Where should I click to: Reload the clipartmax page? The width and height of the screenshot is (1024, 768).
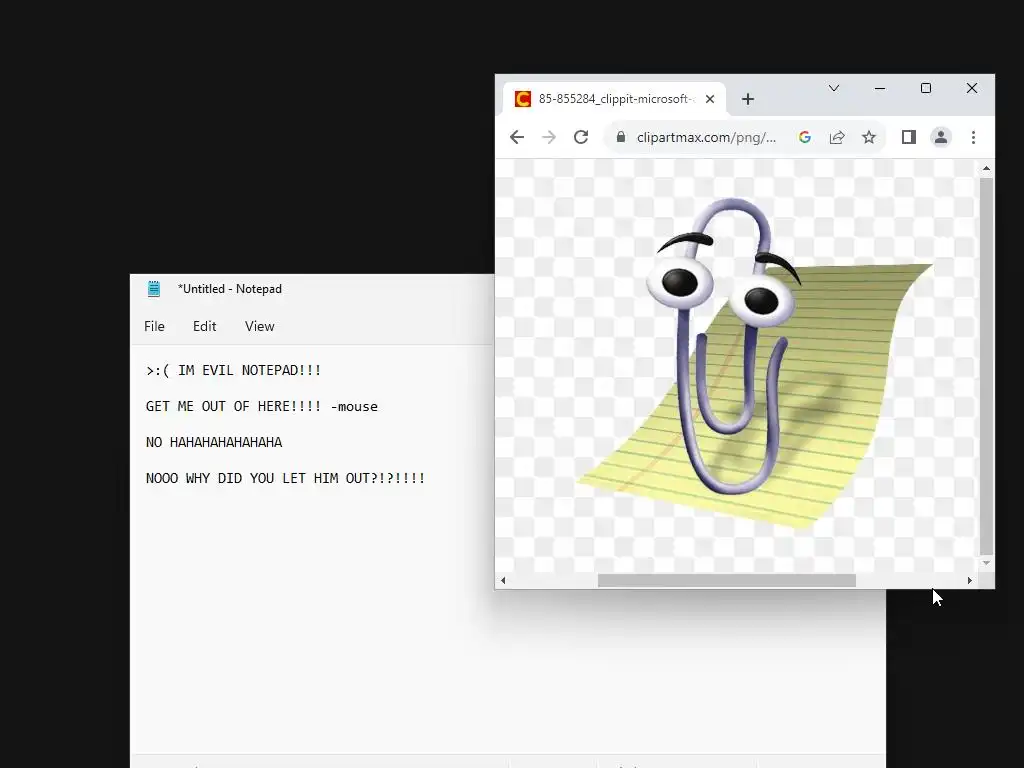point(581,137)
